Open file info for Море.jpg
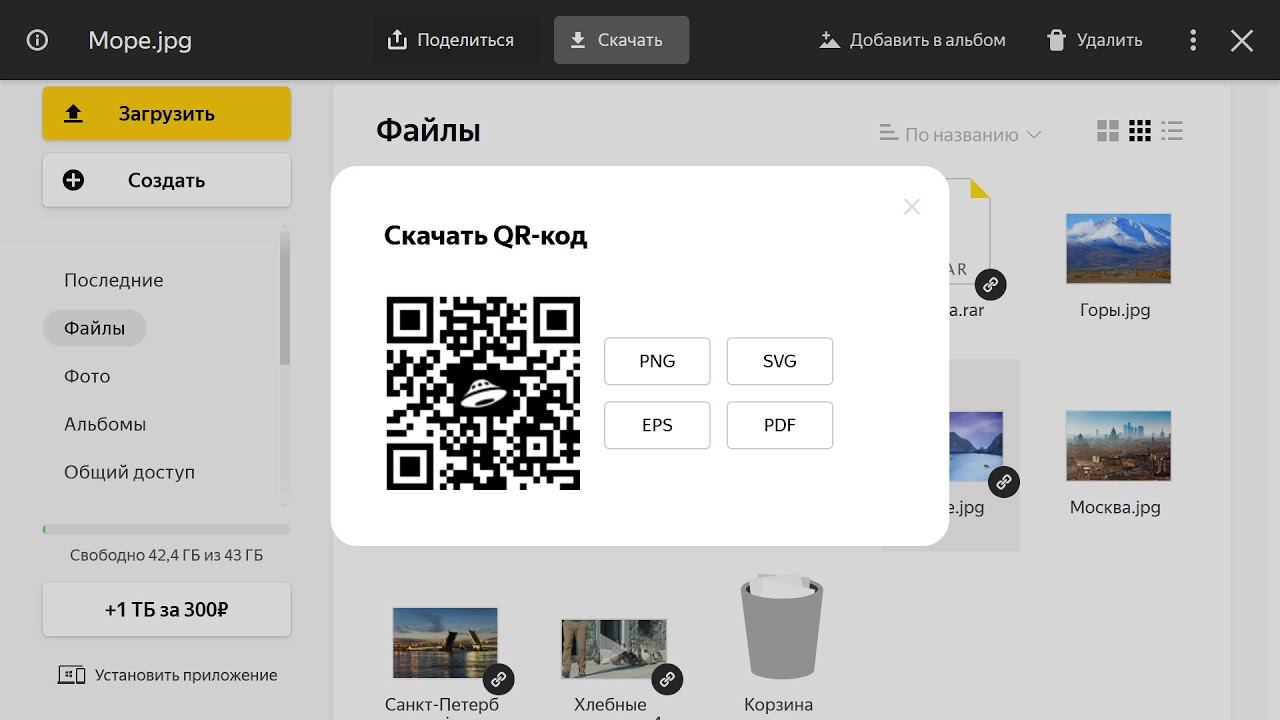1280x720 pixels. (x=37, y=40)
